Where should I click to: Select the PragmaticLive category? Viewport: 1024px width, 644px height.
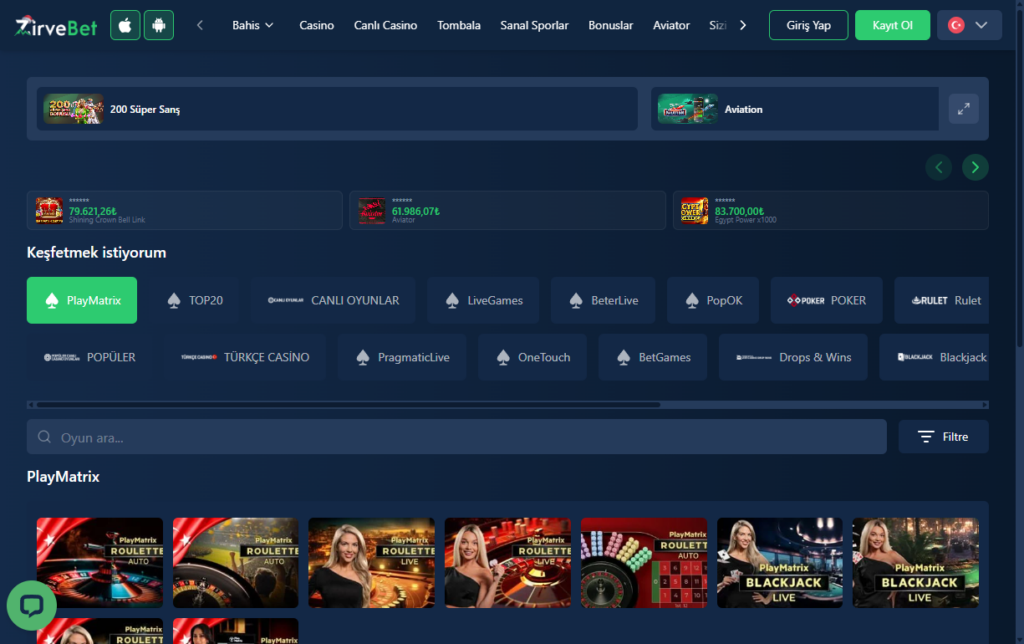(402, 357)
